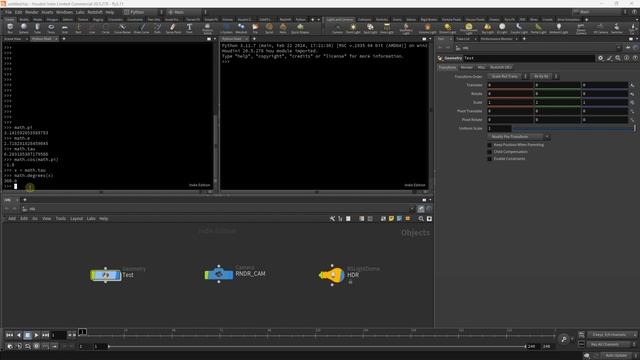Toggle Child Compensation checkbox
The image size is (640, 360).
(x=490, y=152)
